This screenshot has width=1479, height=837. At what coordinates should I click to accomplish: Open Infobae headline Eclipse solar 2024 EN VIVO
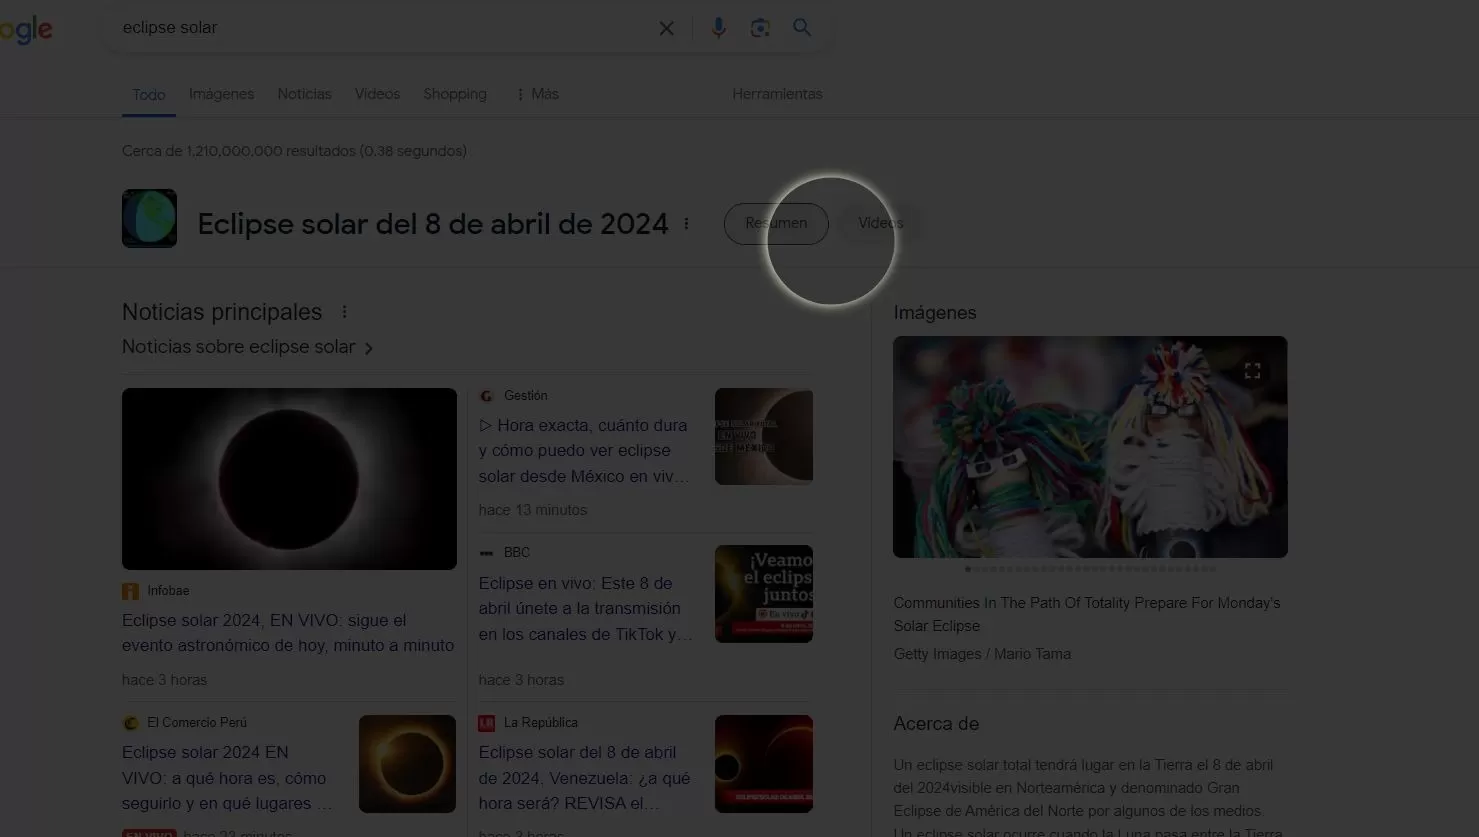288,633
